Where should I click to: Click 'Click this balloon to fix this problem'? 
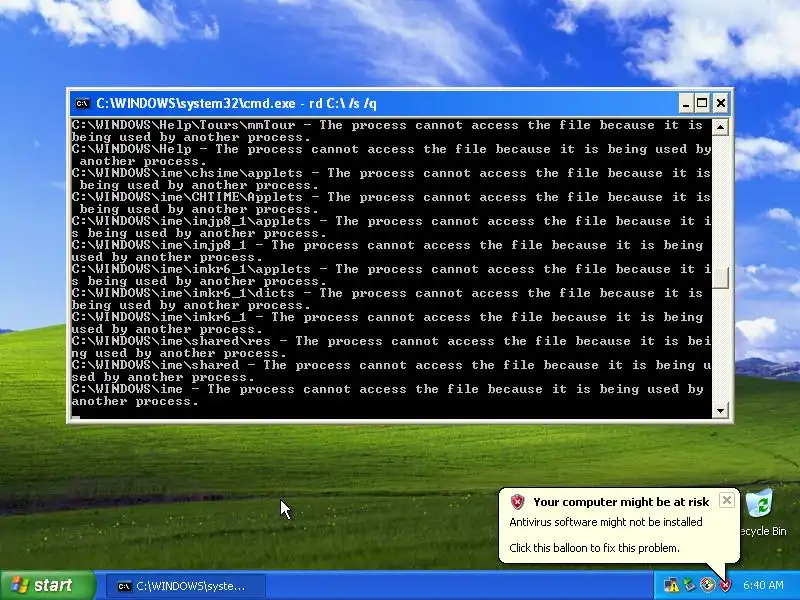pos(594,548)
